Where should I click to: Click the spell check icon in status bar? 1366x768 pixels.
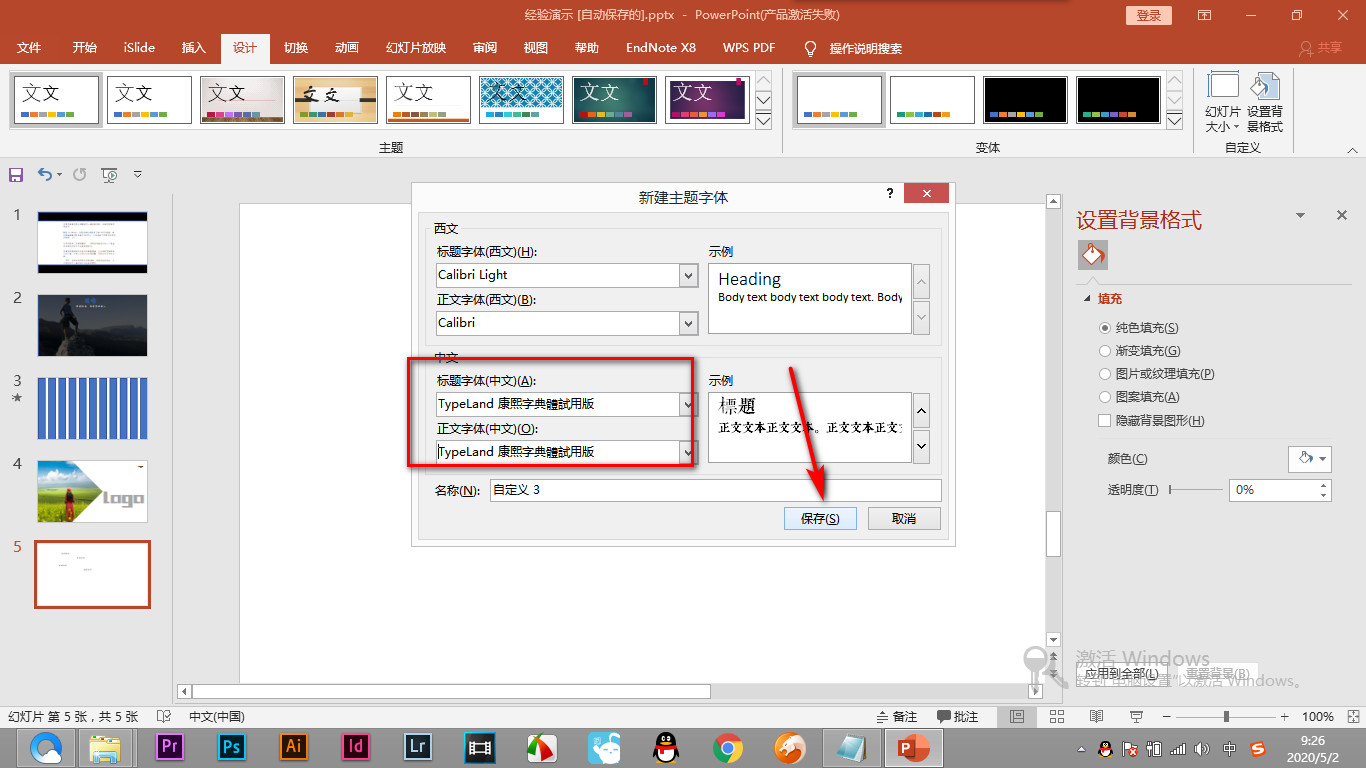pos(163,717)
